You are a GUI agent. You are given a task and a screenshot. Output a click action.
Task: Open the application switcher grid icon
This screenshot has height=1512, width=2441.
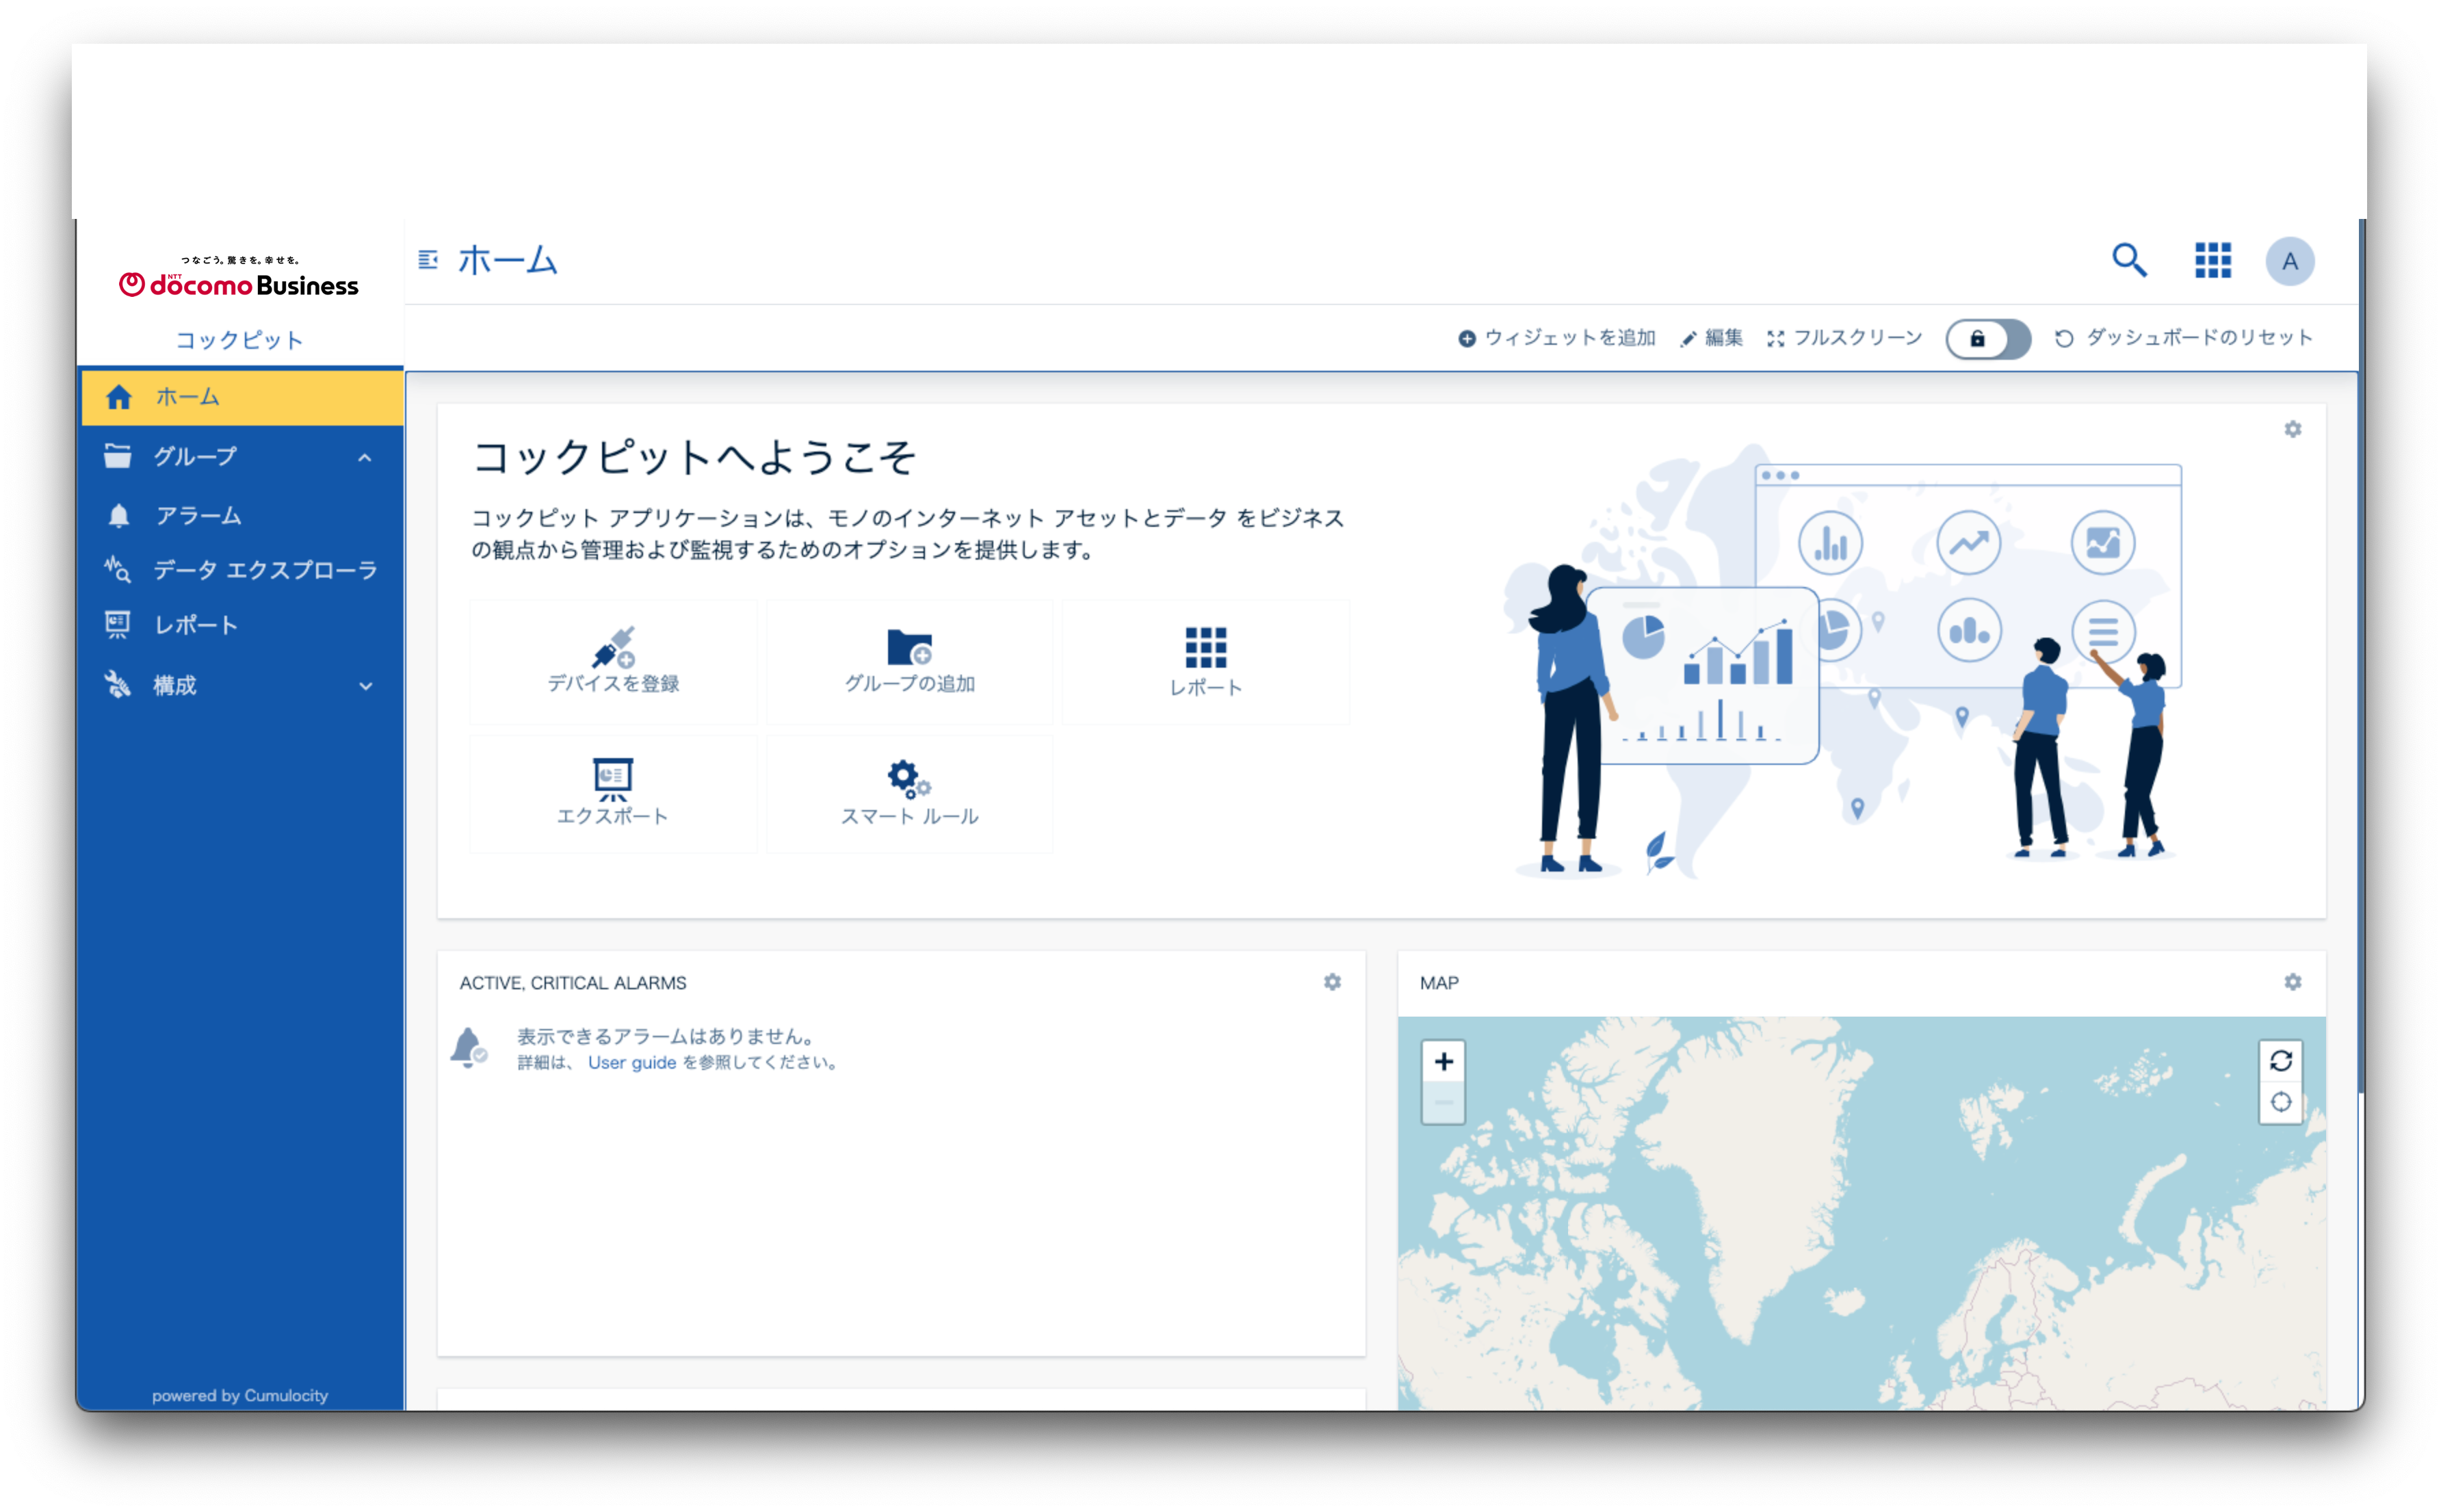pyautogui.click(x=2212, y=260)
